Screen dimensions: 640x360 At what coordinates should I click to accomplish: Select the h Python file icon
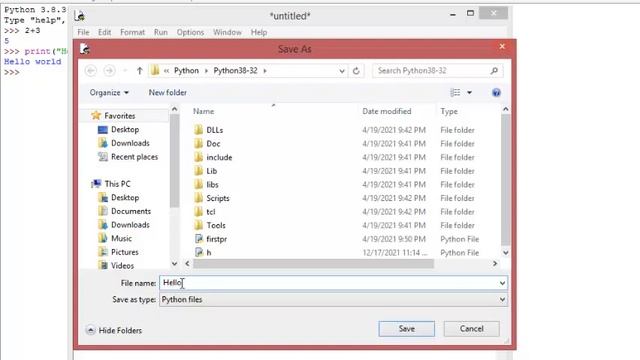(x=199, y=252)
